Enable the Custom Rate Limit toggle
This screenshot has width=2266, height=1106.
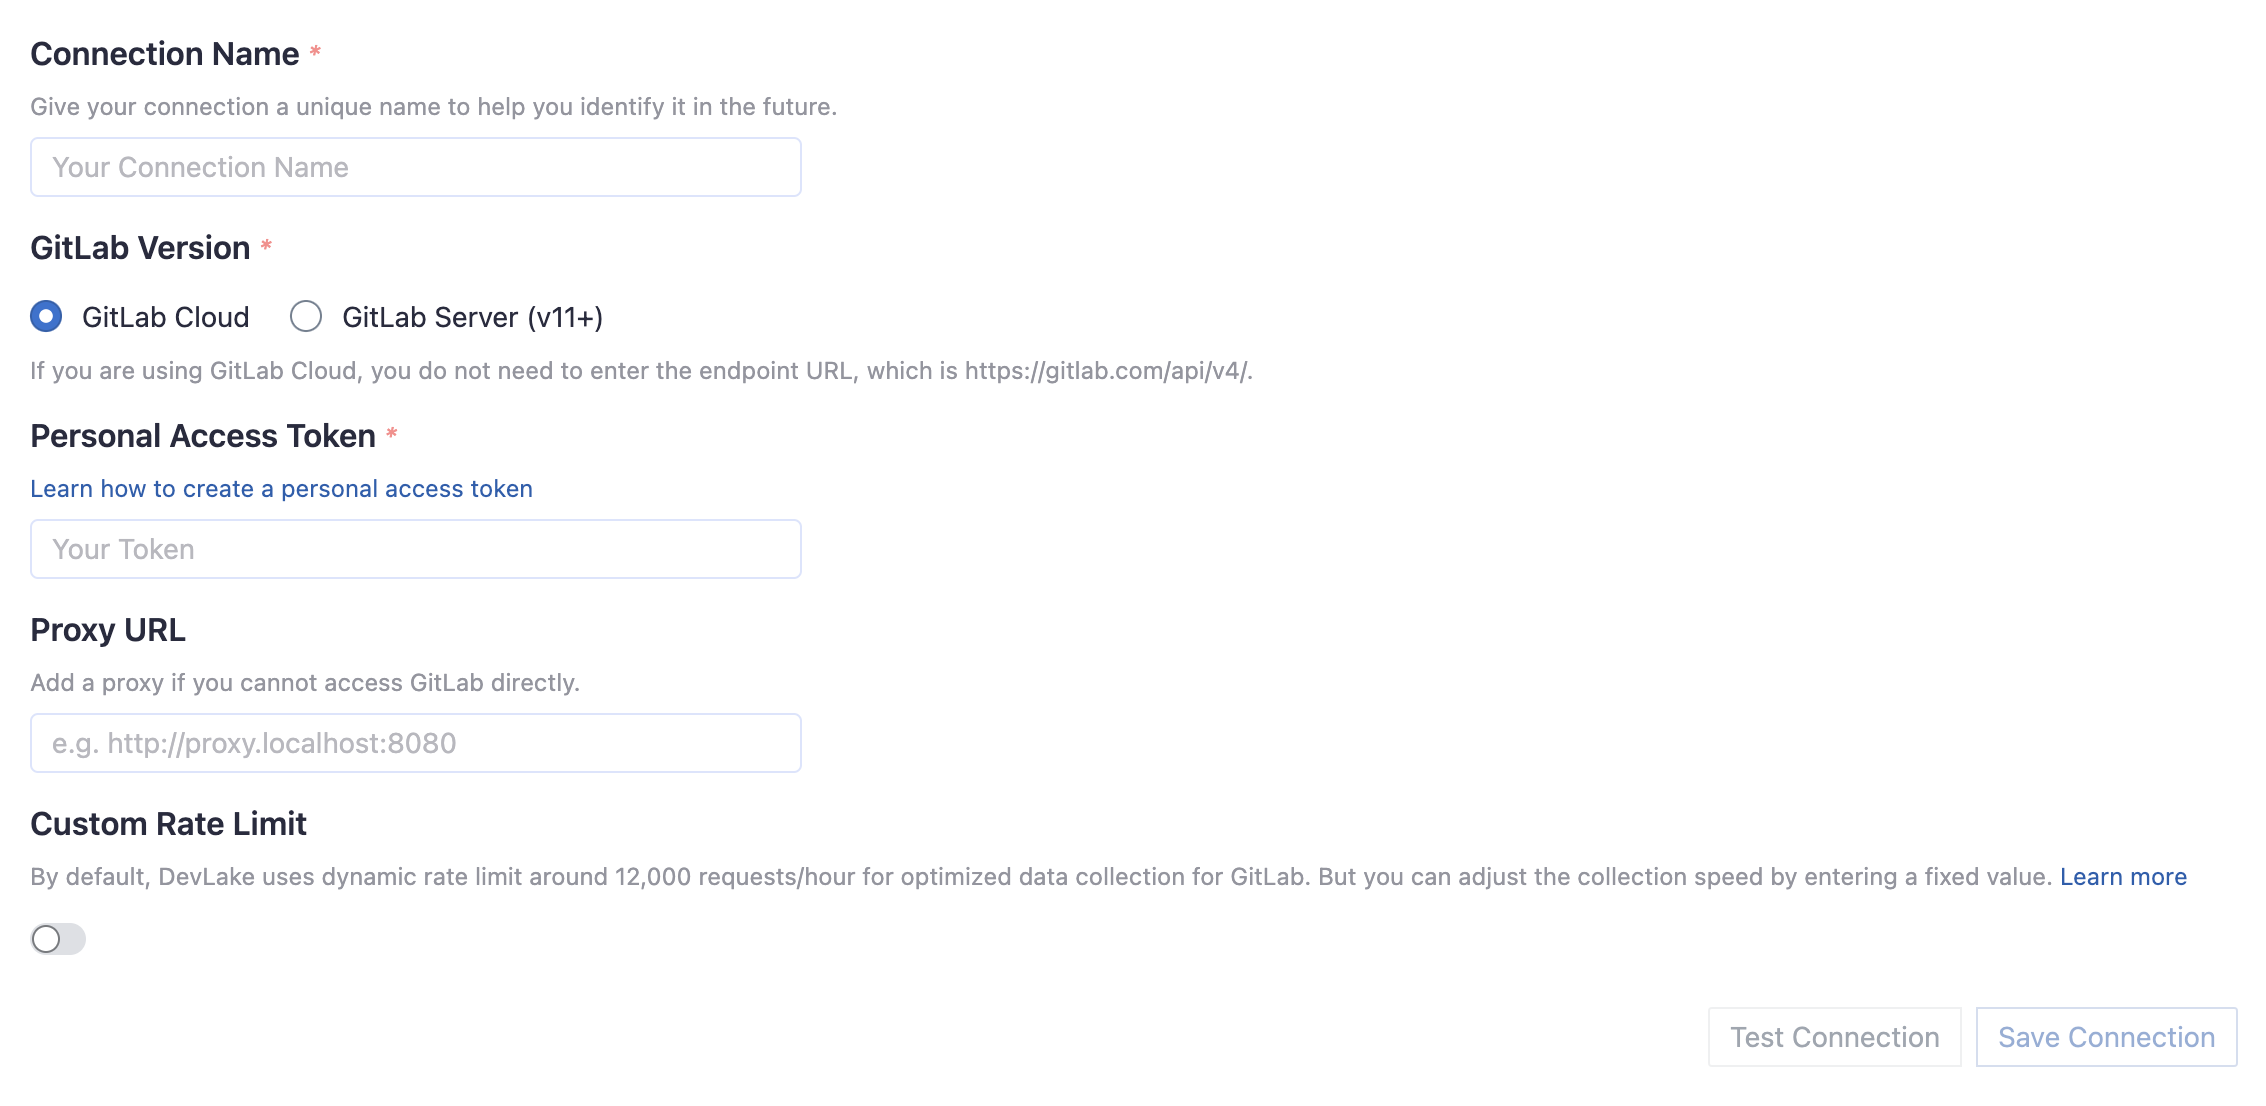[x=57, y=939]
